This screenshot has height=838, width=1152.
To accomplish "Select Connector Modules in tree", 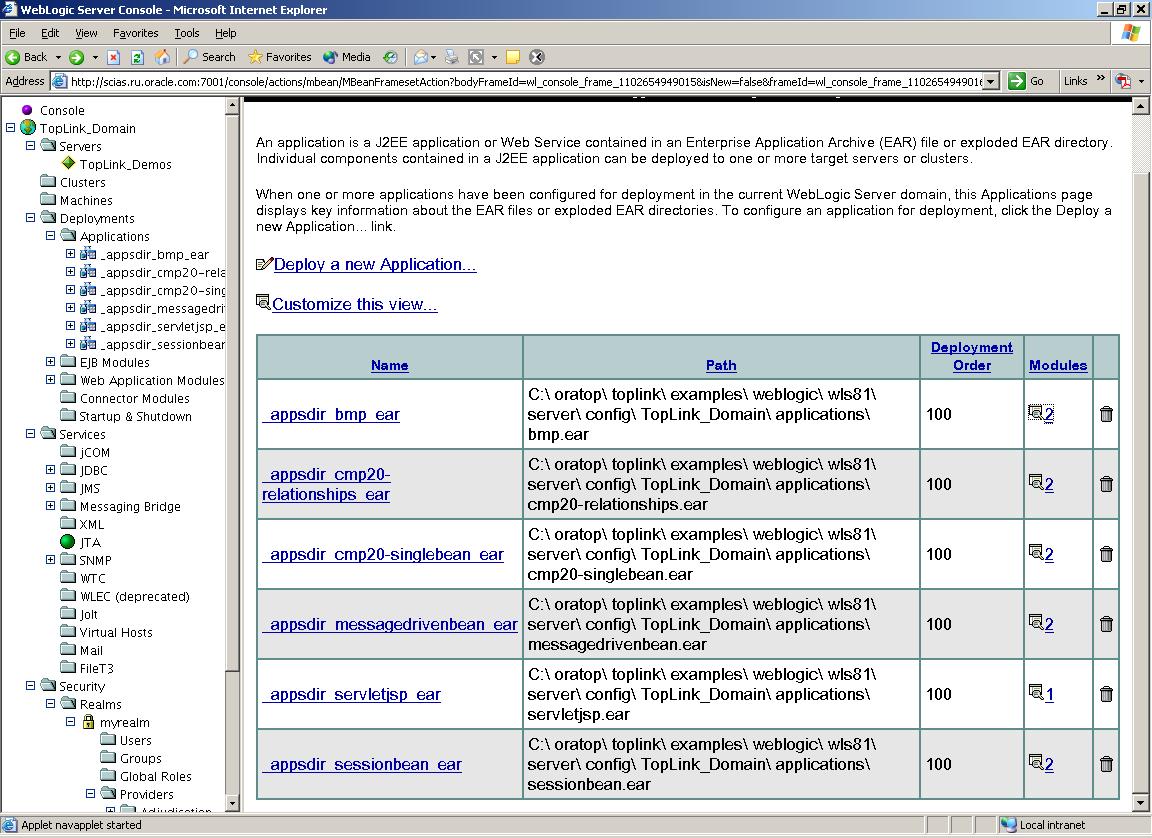I will click(134, 398).
